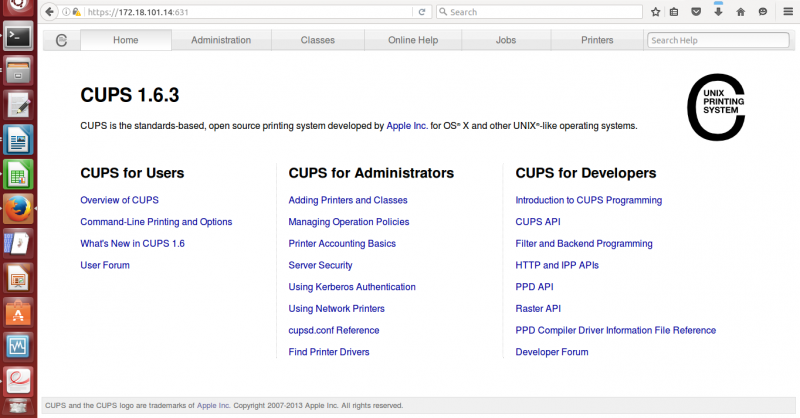Open System Monitor from the dock

pos(18,347)
